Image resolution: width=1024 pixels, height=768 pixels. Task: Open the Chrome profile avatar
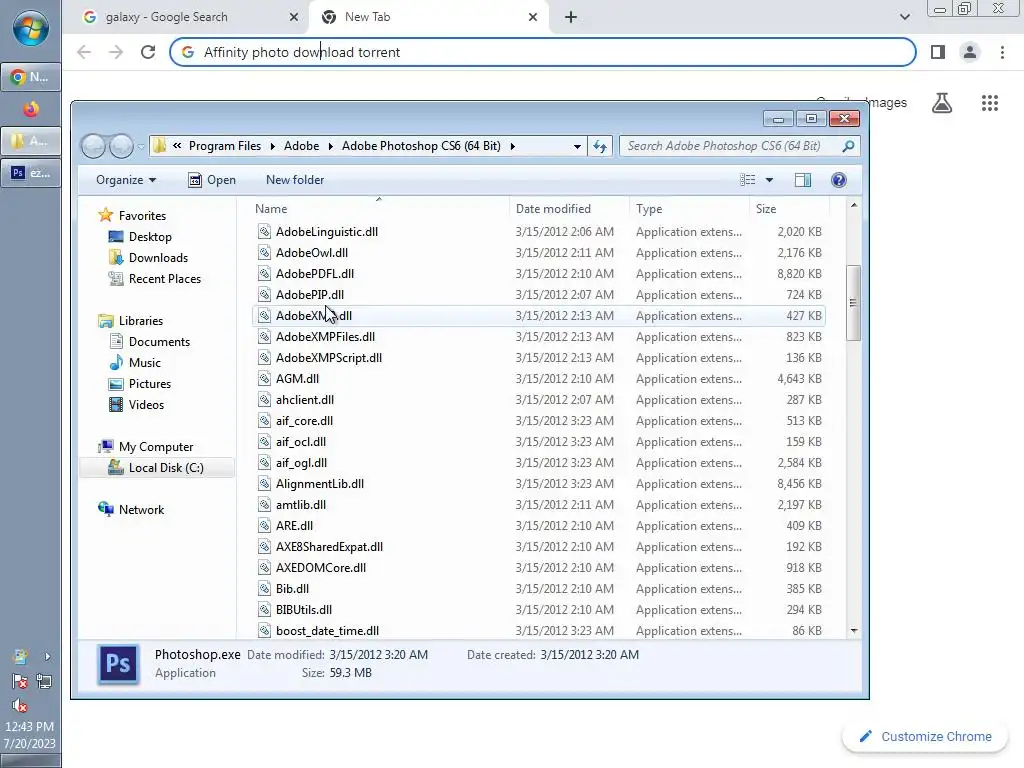point(970,52)
